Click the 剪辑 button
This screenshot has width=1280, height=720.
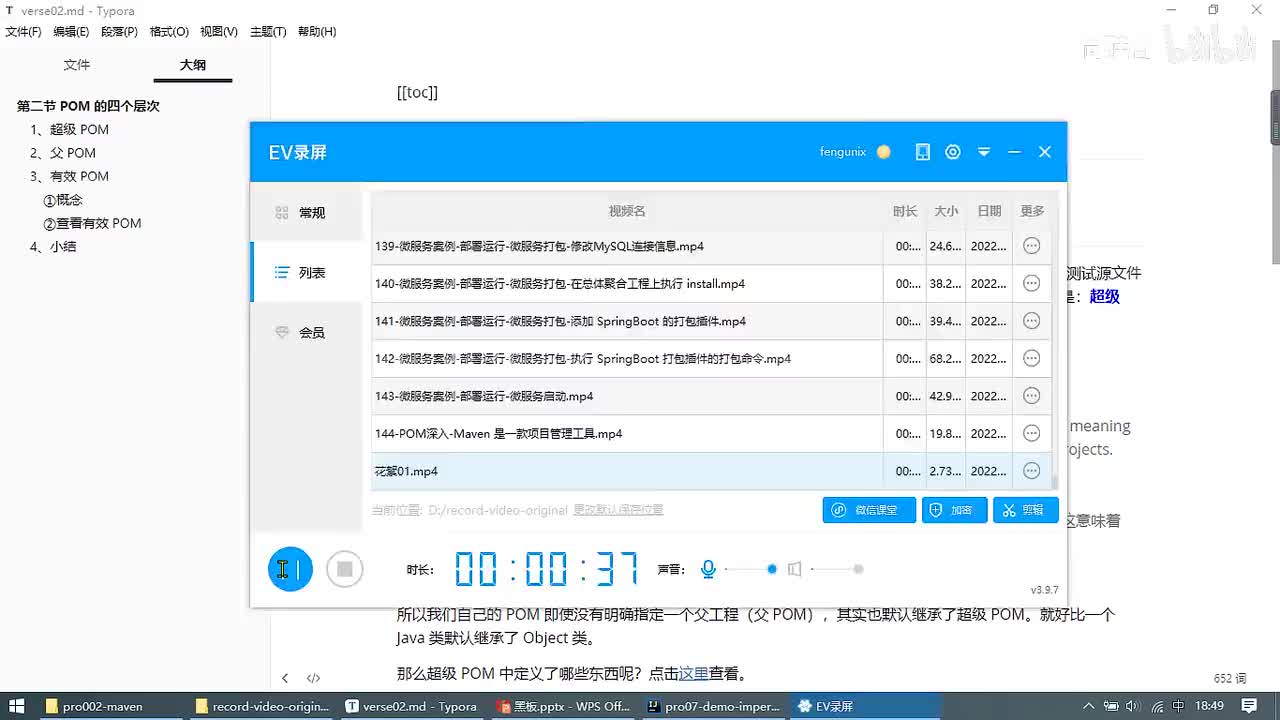pos(1026,510)
